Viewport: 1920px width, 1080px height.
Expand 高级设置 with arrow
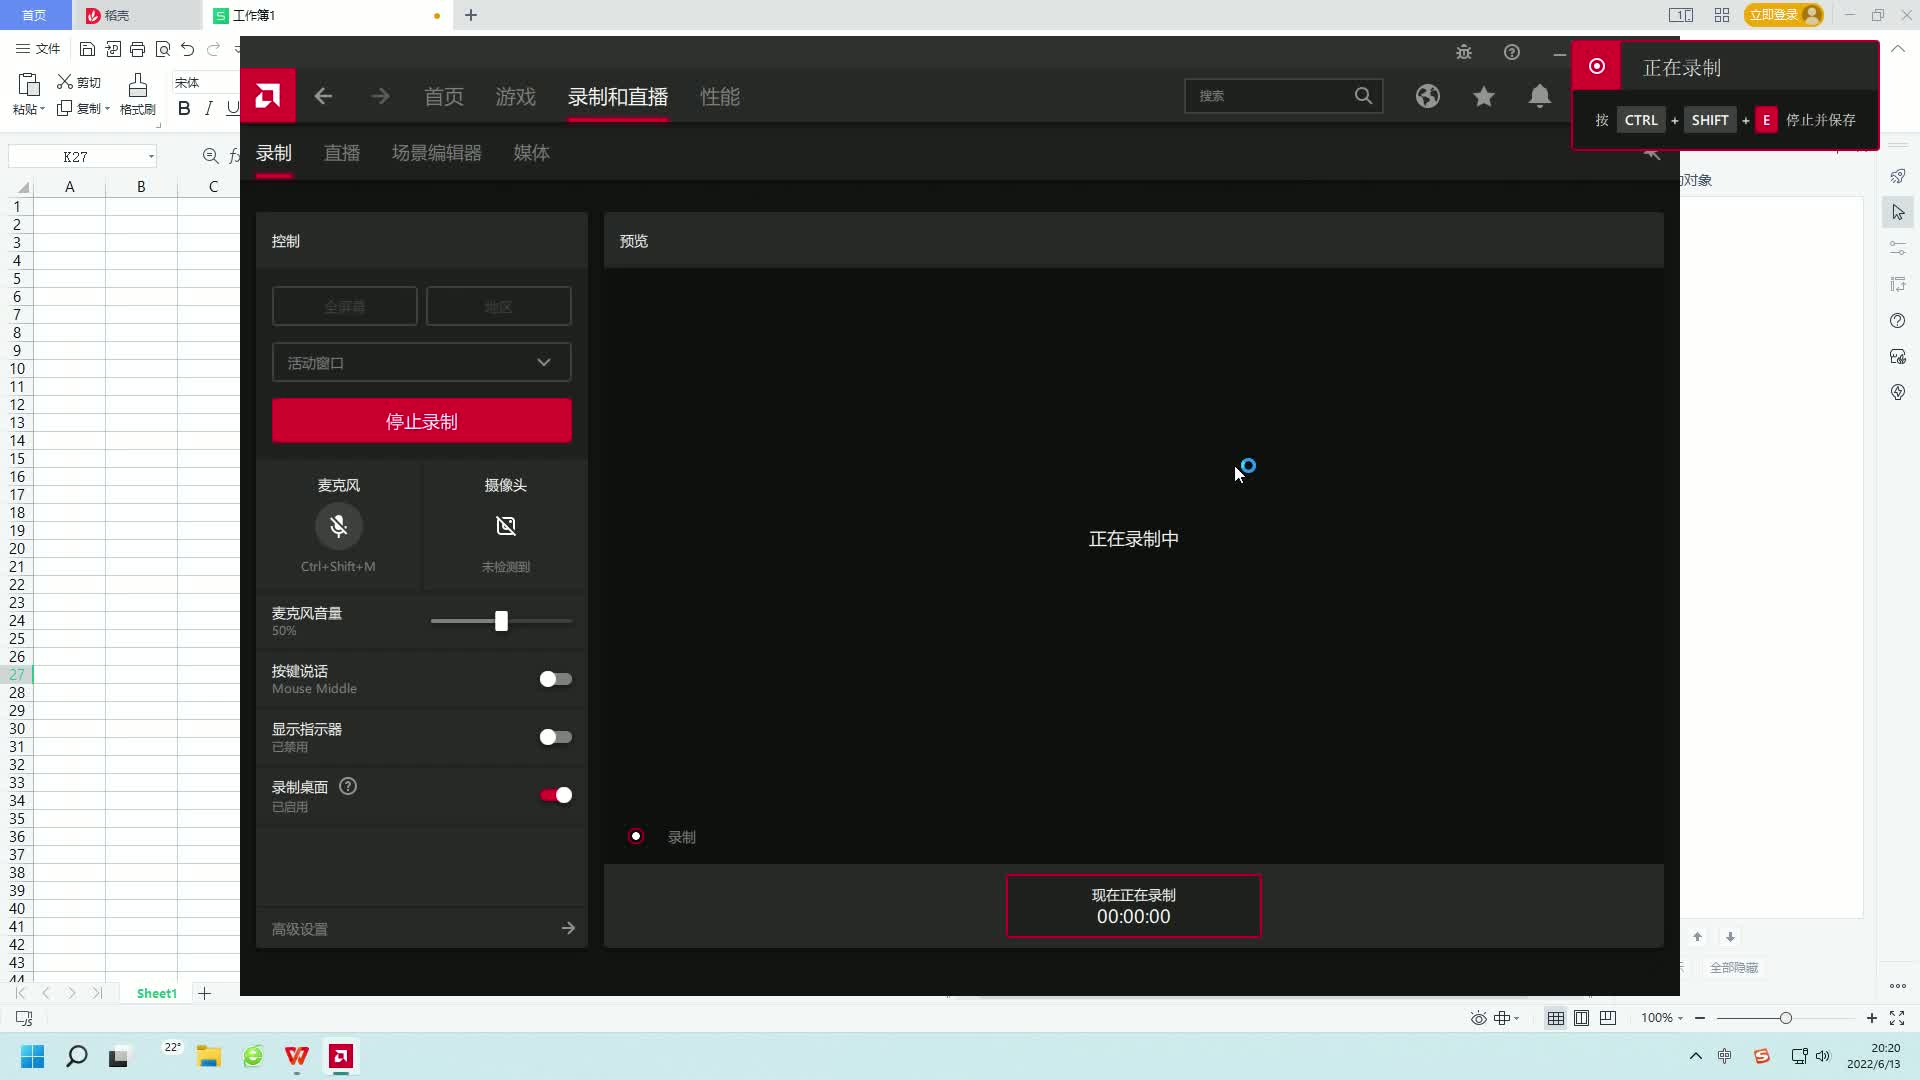568,928
